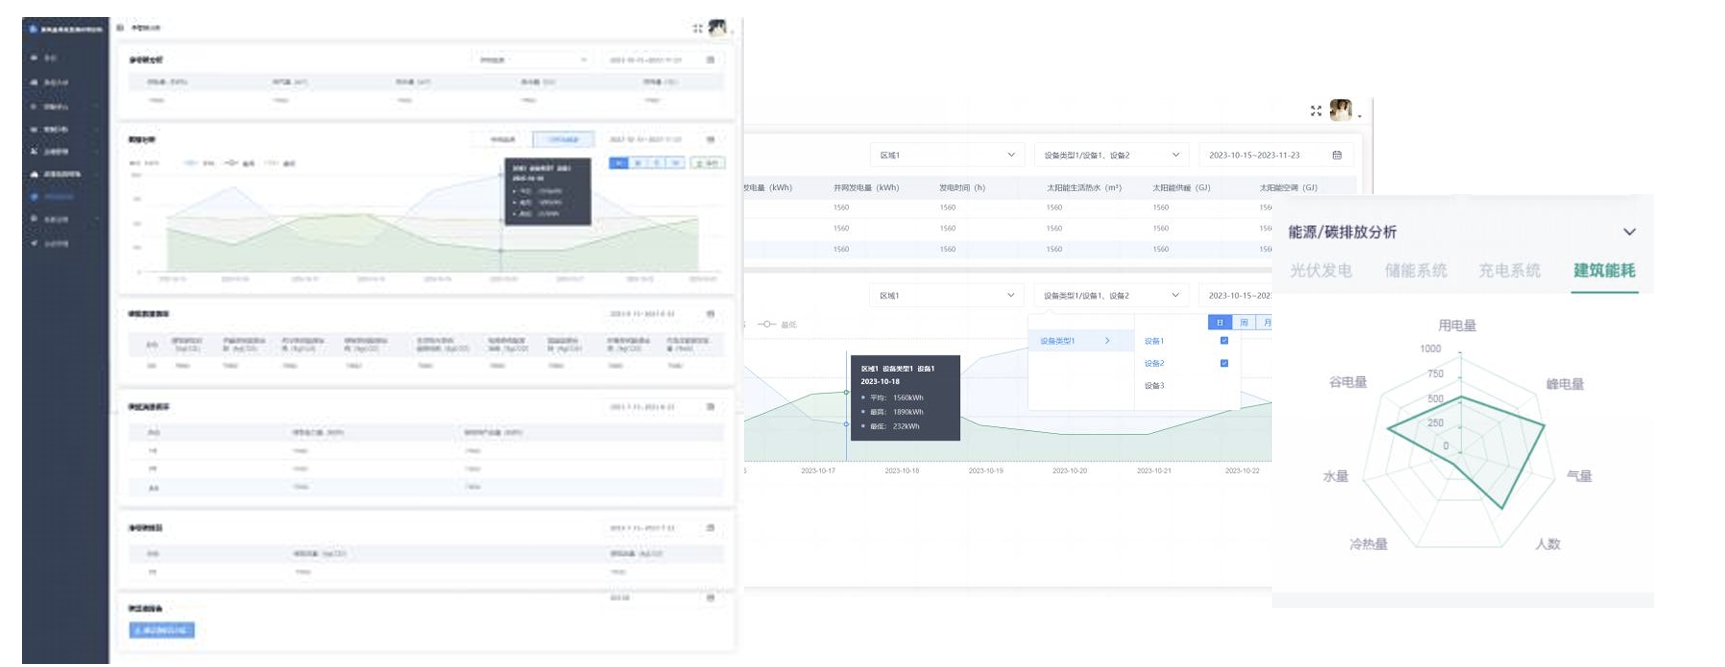Uncheck 设备1 checkbox
Screen dimensions: 1725x667
[1224, 341]
